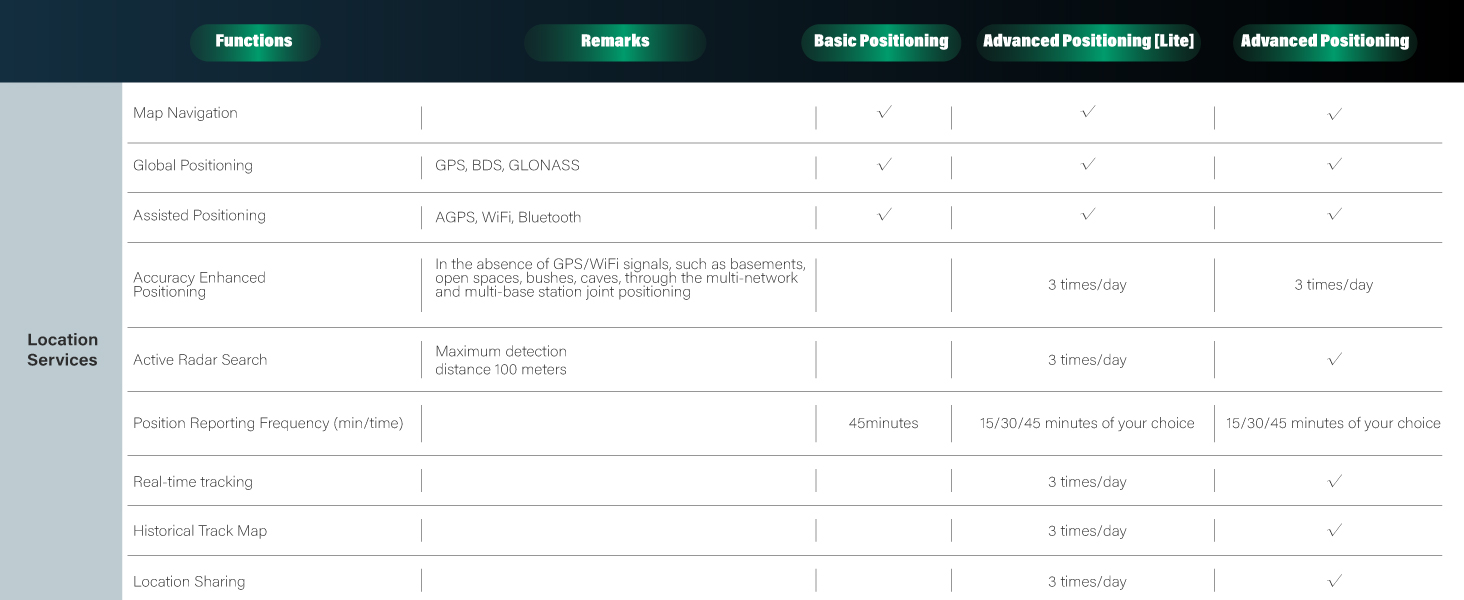Click 15/30/45 minutes value in last Advanced Positioning column
The height and width of the screenshot is (600, 1464).
click(1333, 423)
